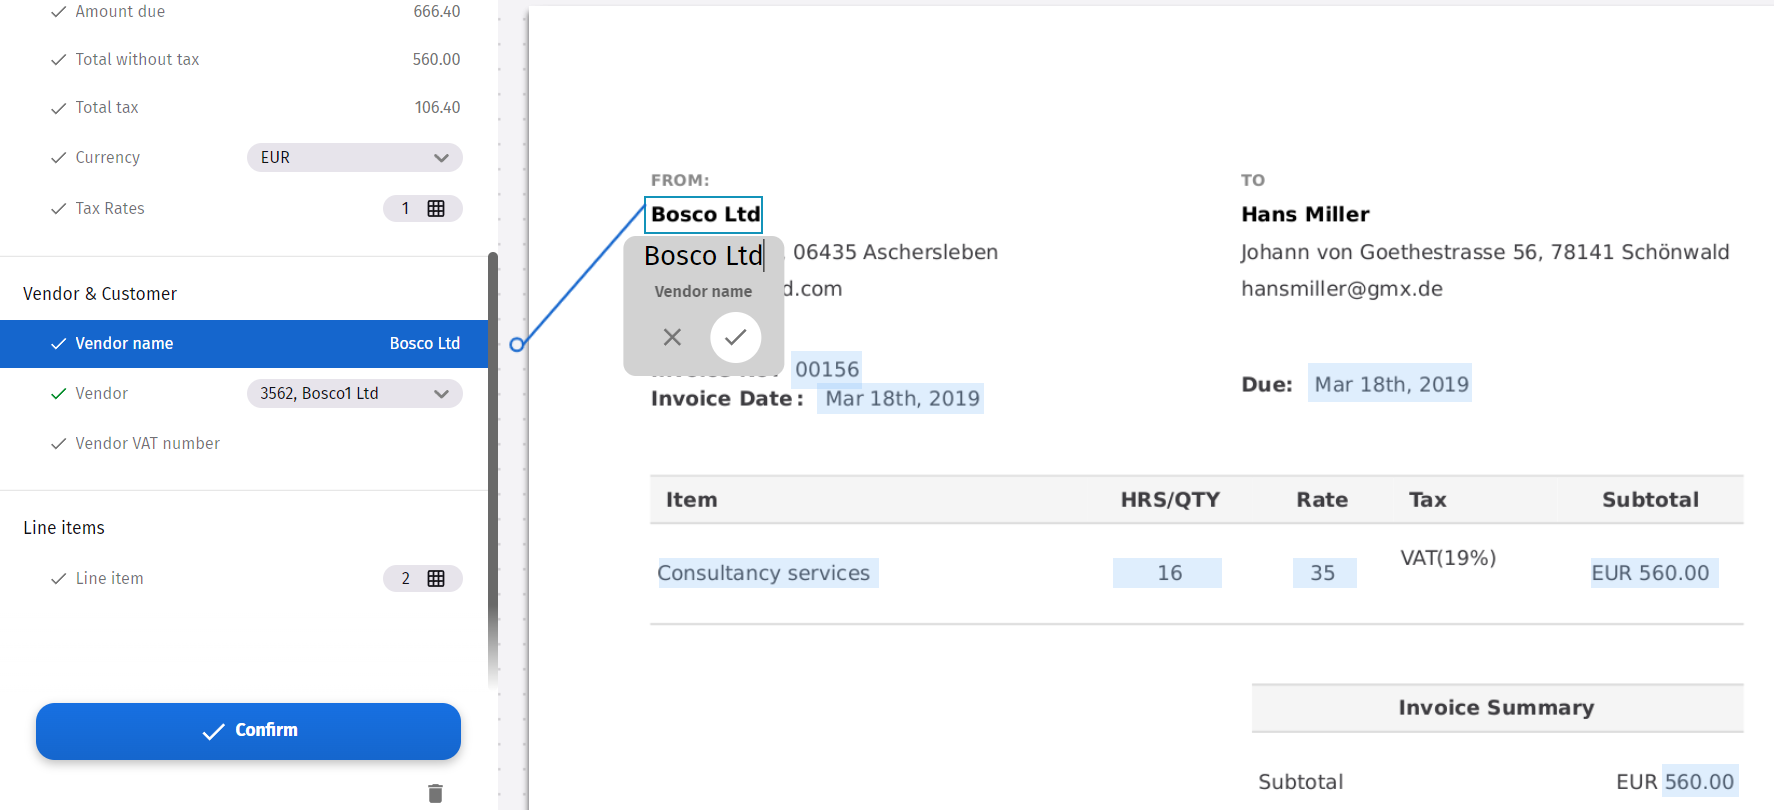The image size is (1774, 810).
Task: Click the highlighted invoice number 00156
Action: 827,369
